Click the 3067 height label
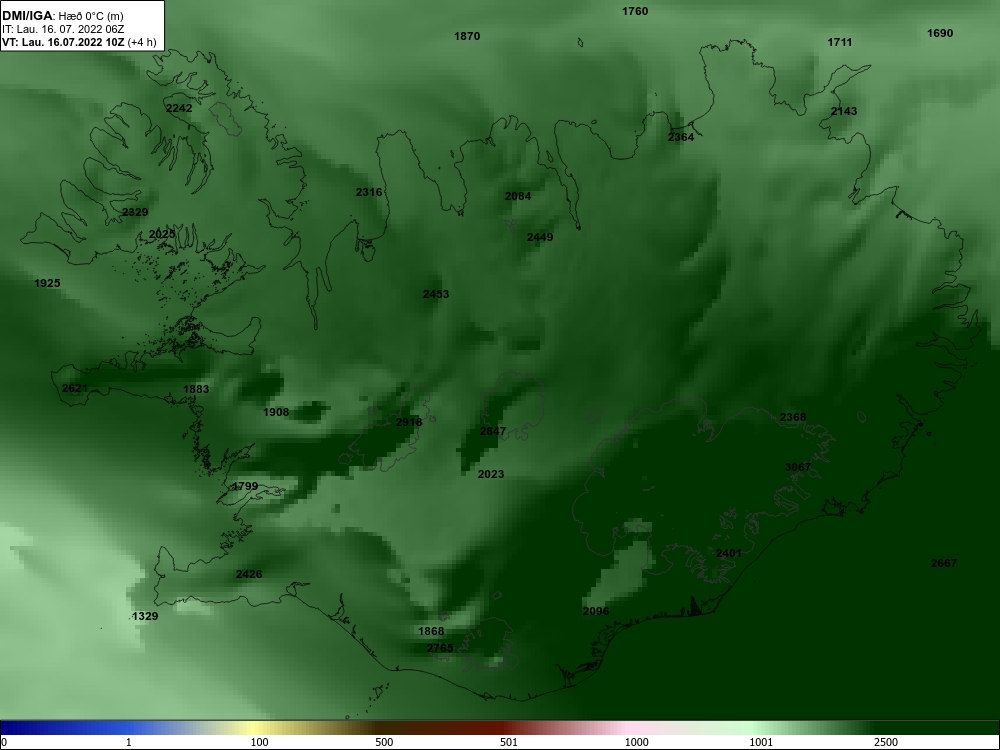The width and height of the screenshot is (1000, 750). coord(797,467)
